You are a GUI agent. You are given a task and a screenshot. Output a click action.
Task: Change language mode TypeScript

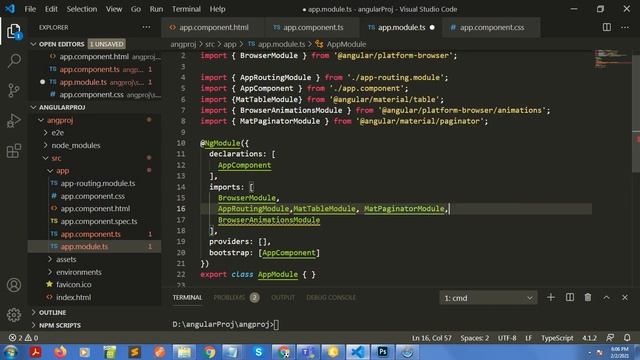[557, 338]
